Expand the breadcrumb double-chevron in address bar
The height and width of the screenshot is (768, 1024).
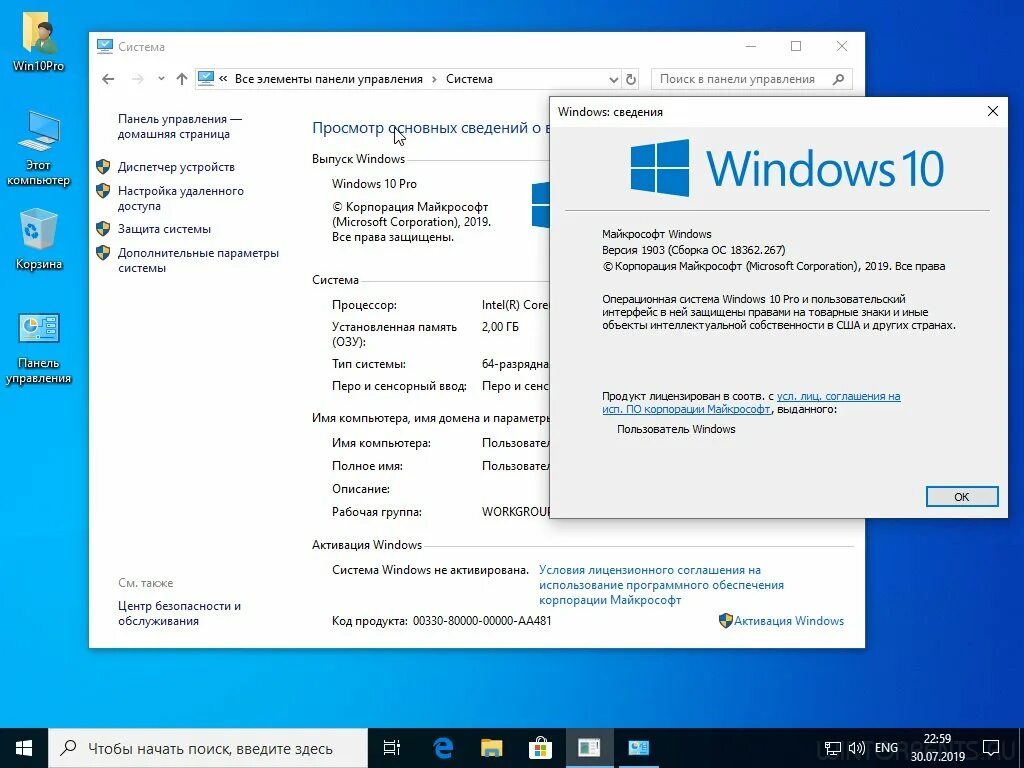(x=223, y=79)
